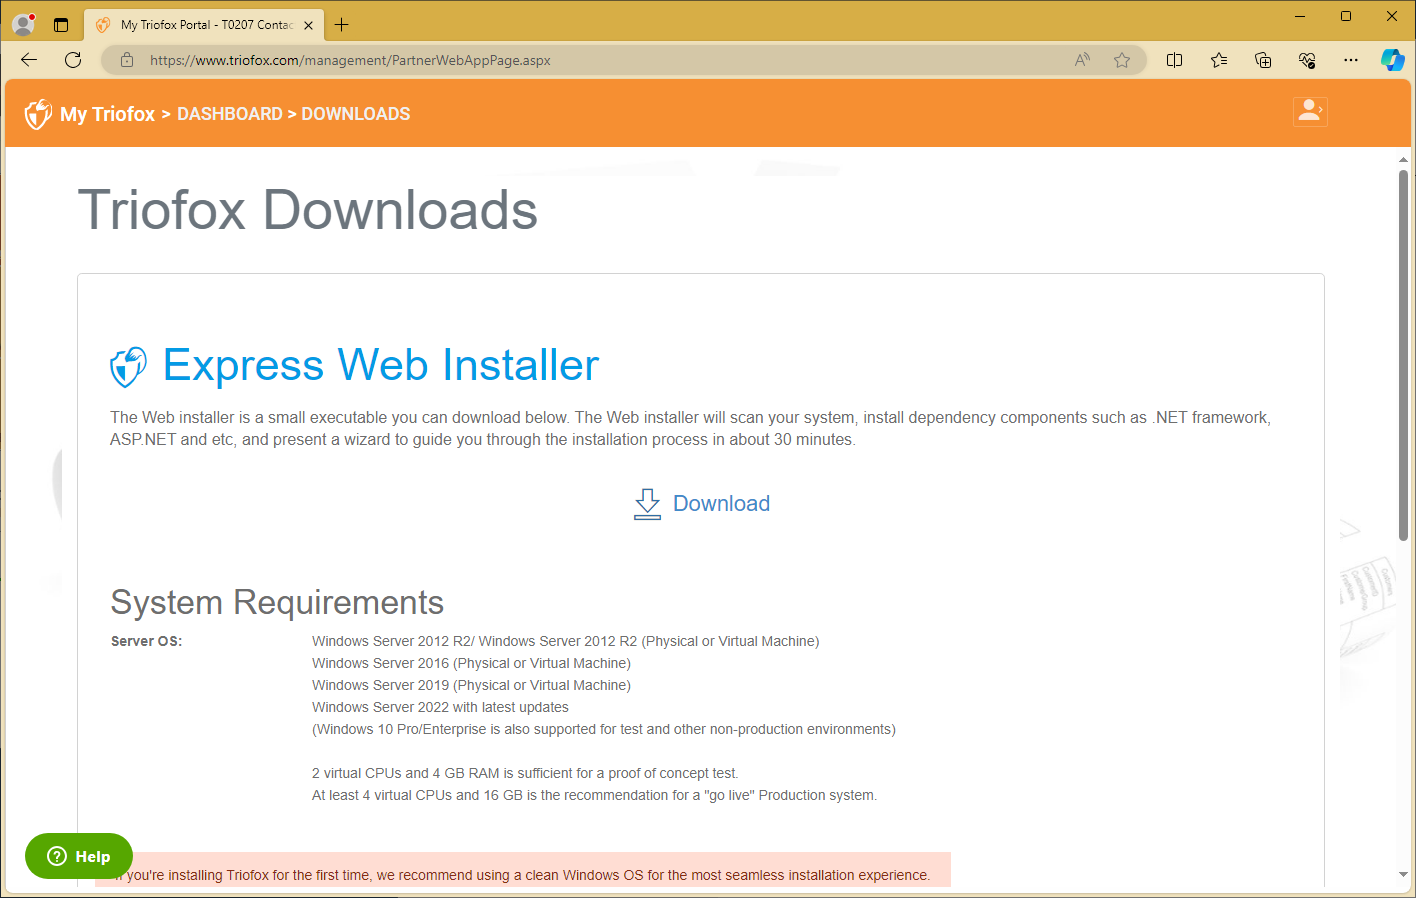This screenshot has width=1416, height=898.
Task: Add this page to favorites via star icon
Action: 1120,59
